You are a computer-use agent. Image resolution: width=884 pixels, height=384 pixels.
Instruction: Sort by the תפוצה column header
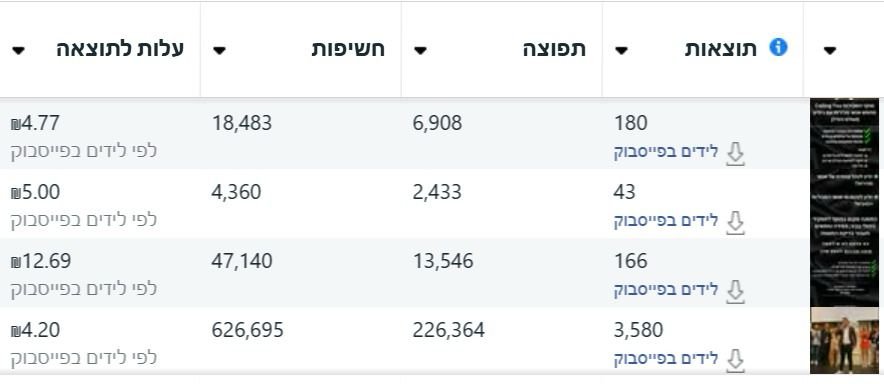pyautogui.click(x=554, y=49)
